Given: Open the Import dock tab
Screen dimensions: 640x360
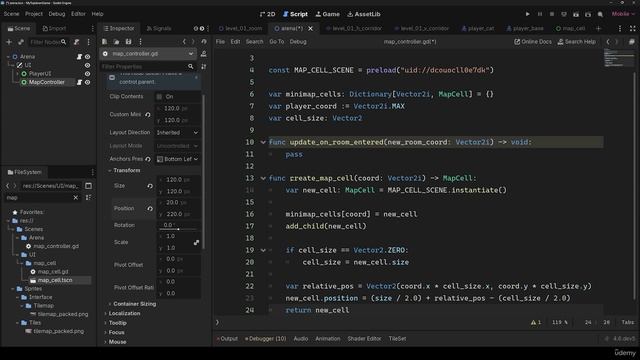Looking at the screenshot, I should tap(54, 29).
